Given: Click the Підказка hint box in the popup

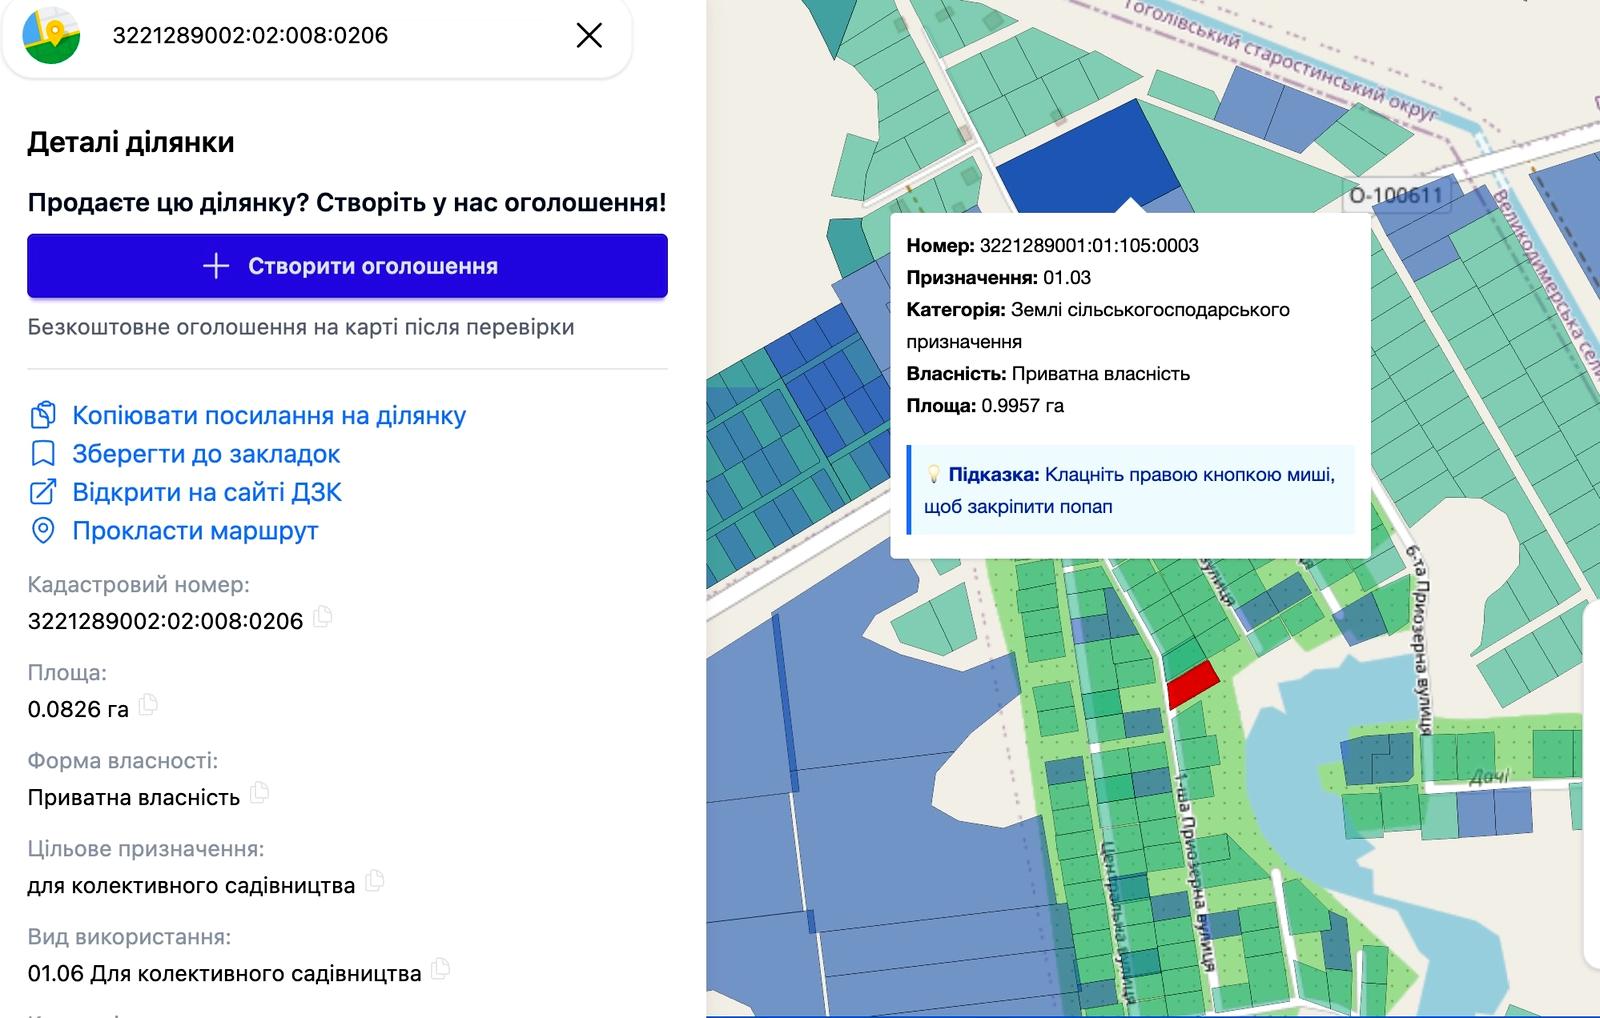Looking at the screenshot, I should (x=1130, y=490).
